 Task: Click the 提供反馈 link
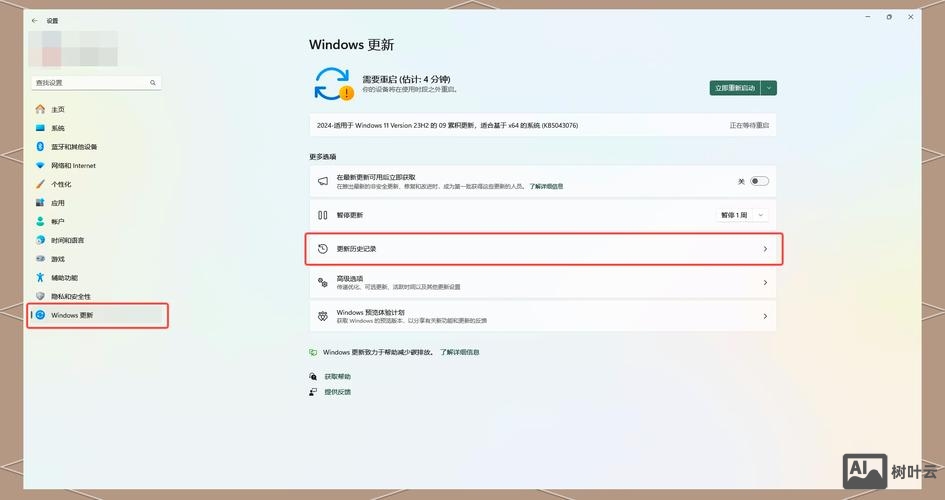338,392
